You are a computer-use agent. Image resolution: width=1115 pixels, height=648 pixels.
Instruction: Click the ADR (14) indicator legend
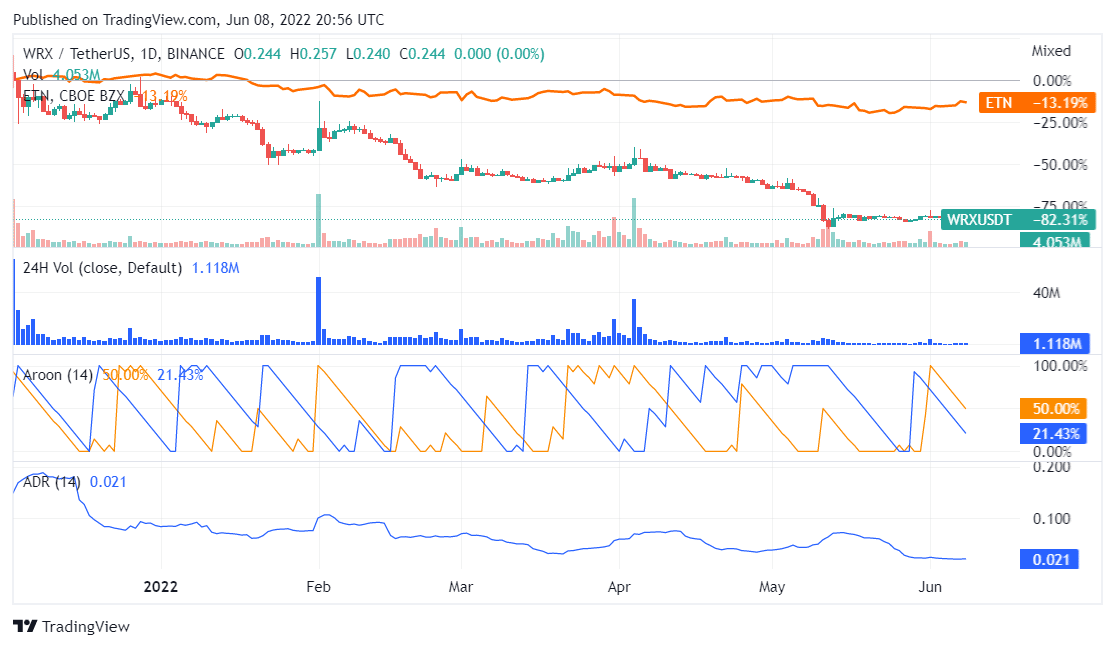click(x=51, y=482)
